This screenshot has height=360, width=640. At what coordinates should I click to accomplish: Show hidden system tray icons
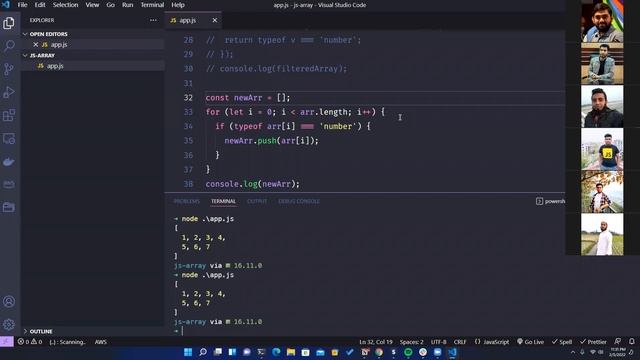click(573, 352)
